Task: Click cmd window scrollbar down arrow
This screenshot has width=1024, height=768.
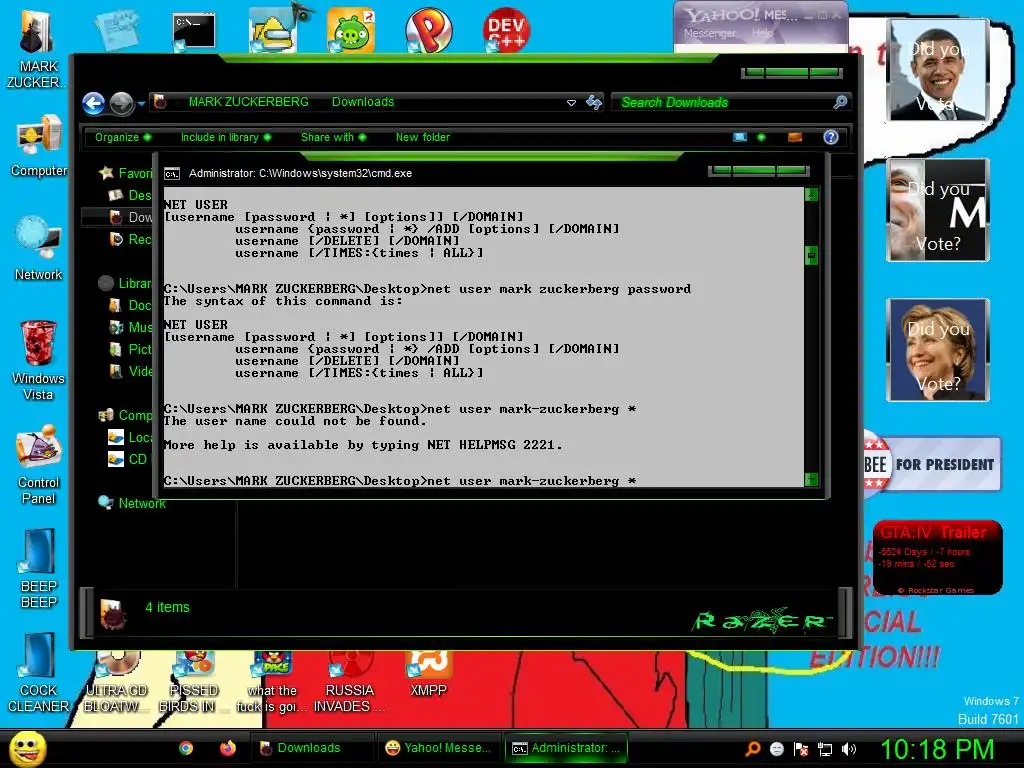Action: [811, 479]
